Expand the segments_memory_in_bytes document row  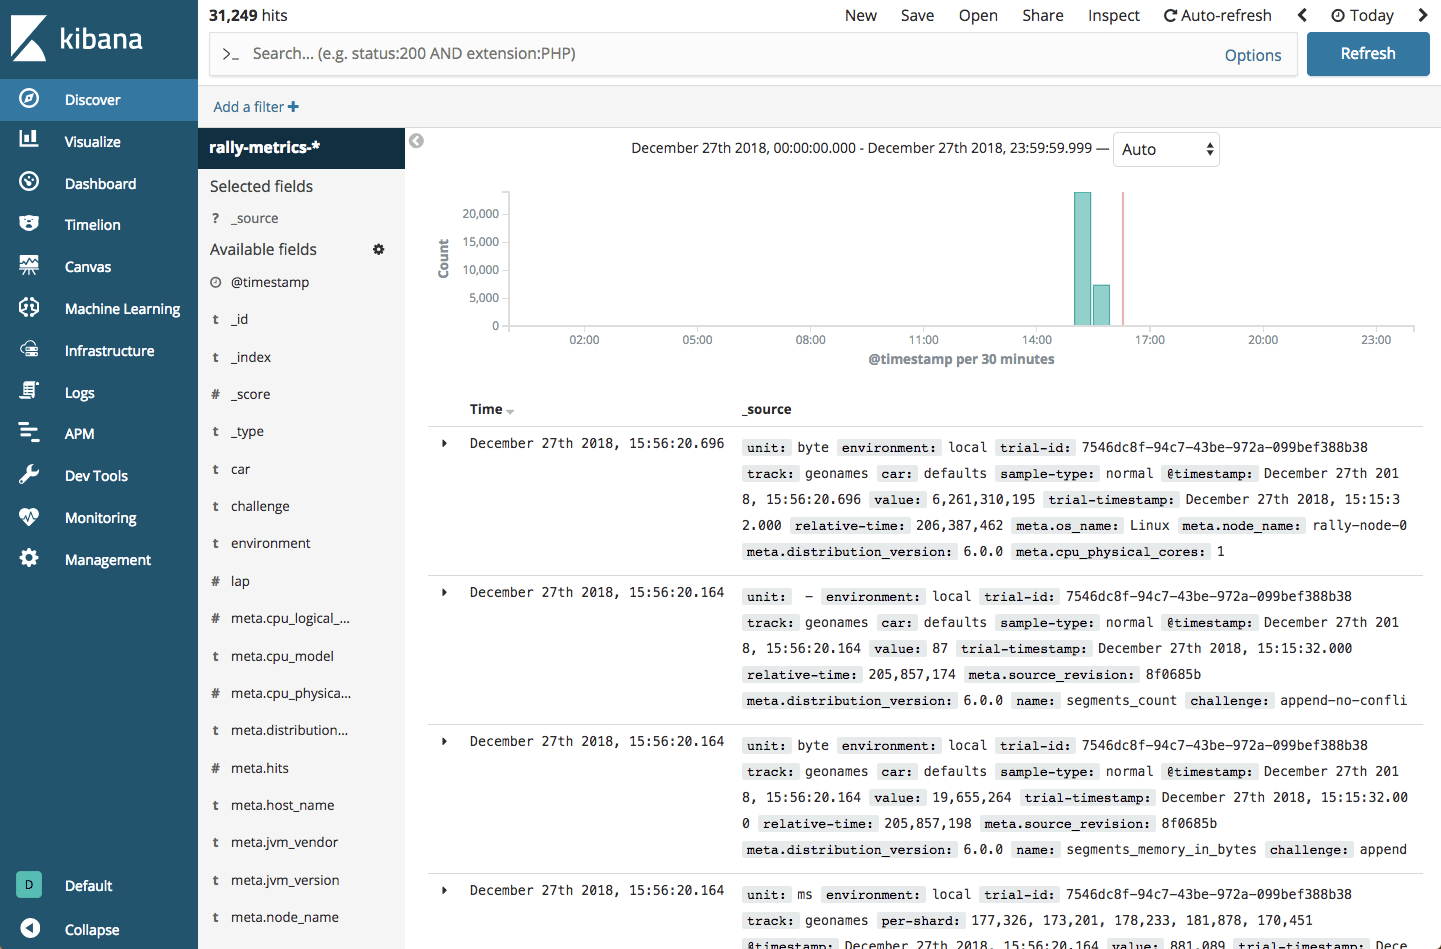pos(444,741)
